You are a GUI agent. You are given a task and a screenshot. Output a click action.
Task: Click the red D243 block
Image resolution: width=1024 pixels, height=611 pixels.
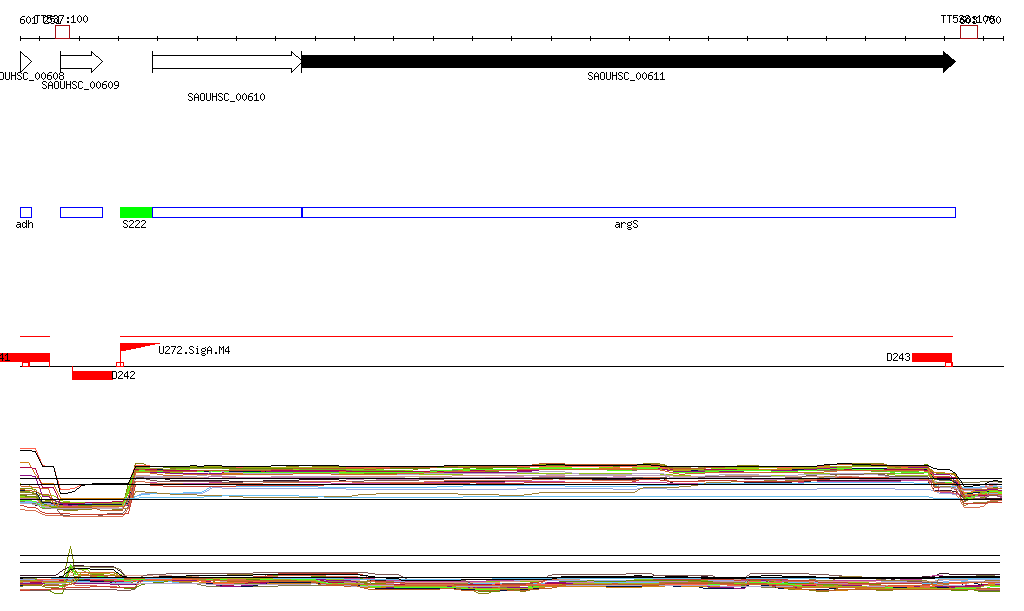[931, 357]
